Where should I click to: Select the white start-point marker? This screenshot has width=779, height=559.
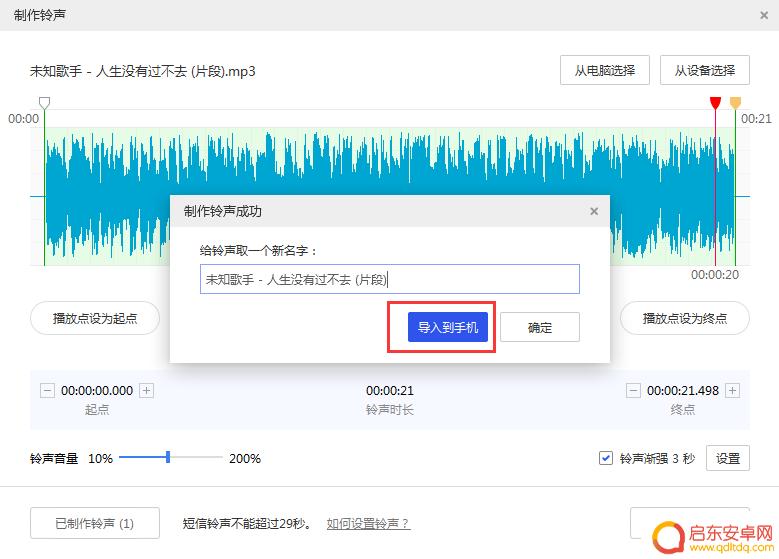pyautogui.click(x=44, y=103)
